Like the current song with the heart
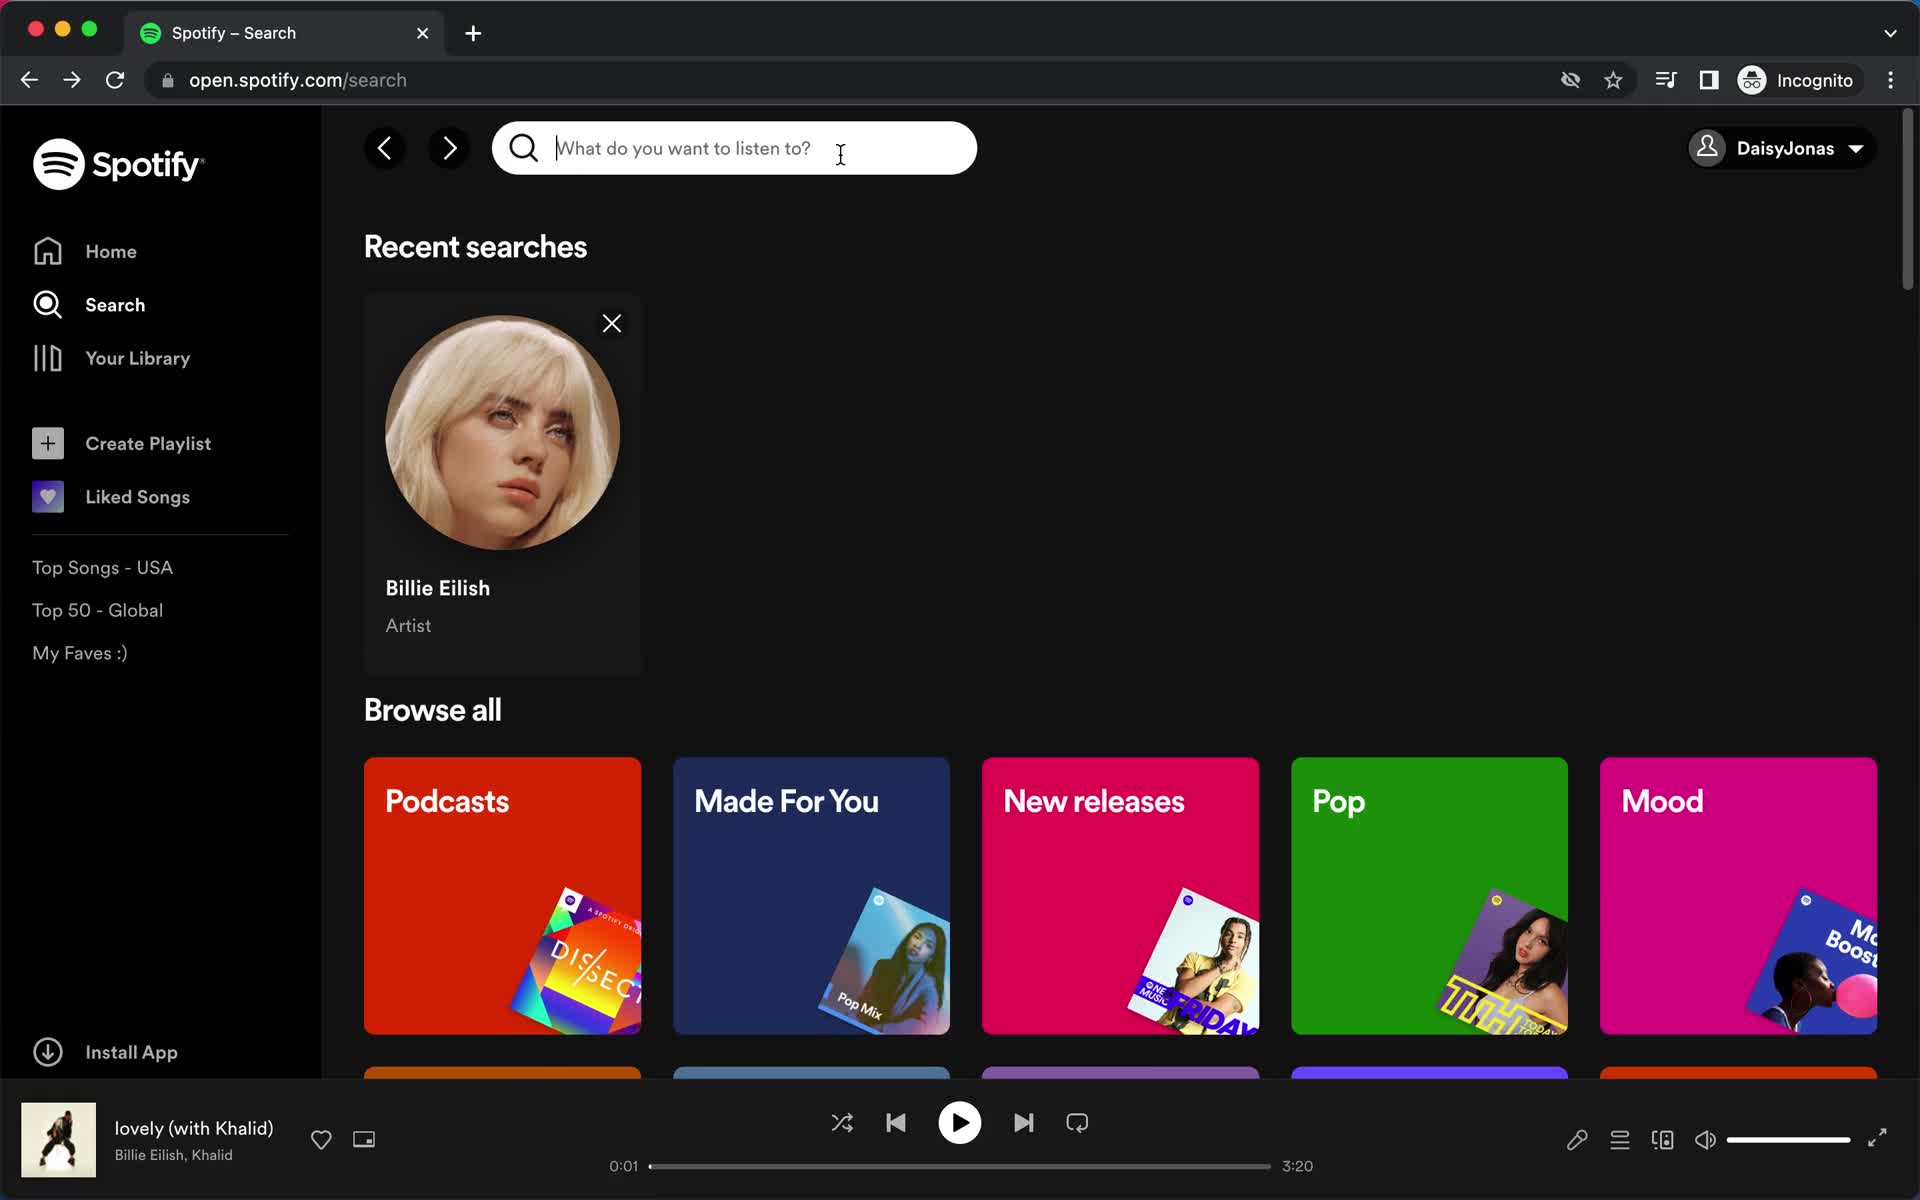The height and width of the screenshot is (1200, 1920). click(321, 1139)
